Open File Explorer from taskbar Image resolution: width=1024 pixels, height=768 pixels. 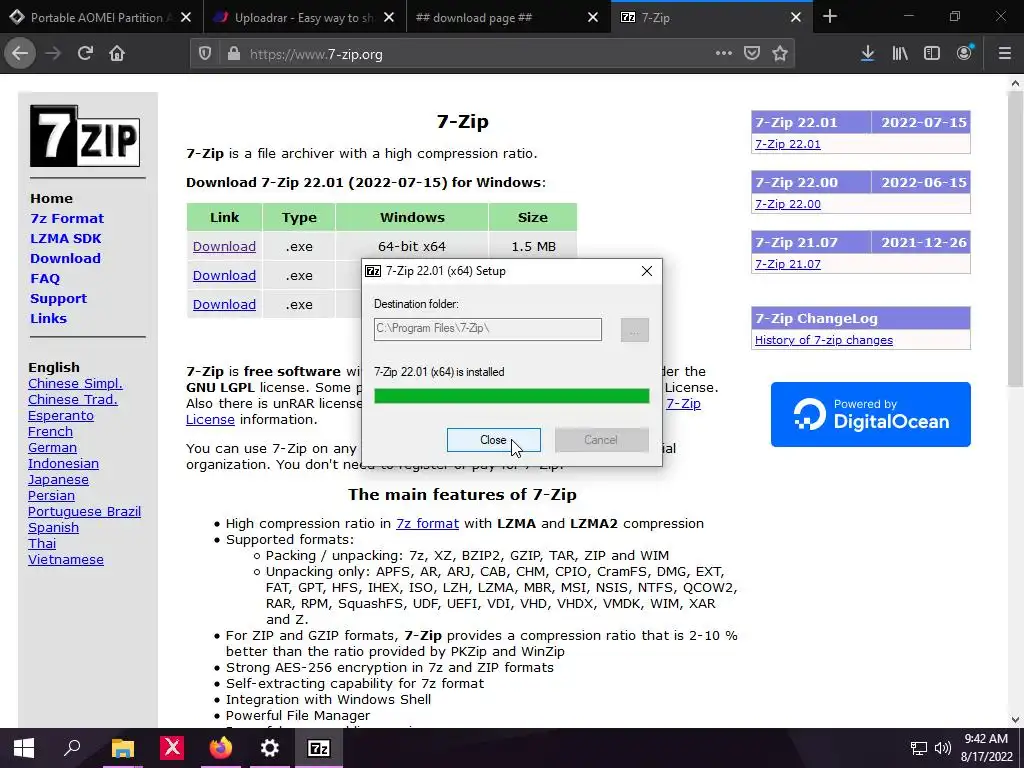pyautogui.click(x=122, y=748)
